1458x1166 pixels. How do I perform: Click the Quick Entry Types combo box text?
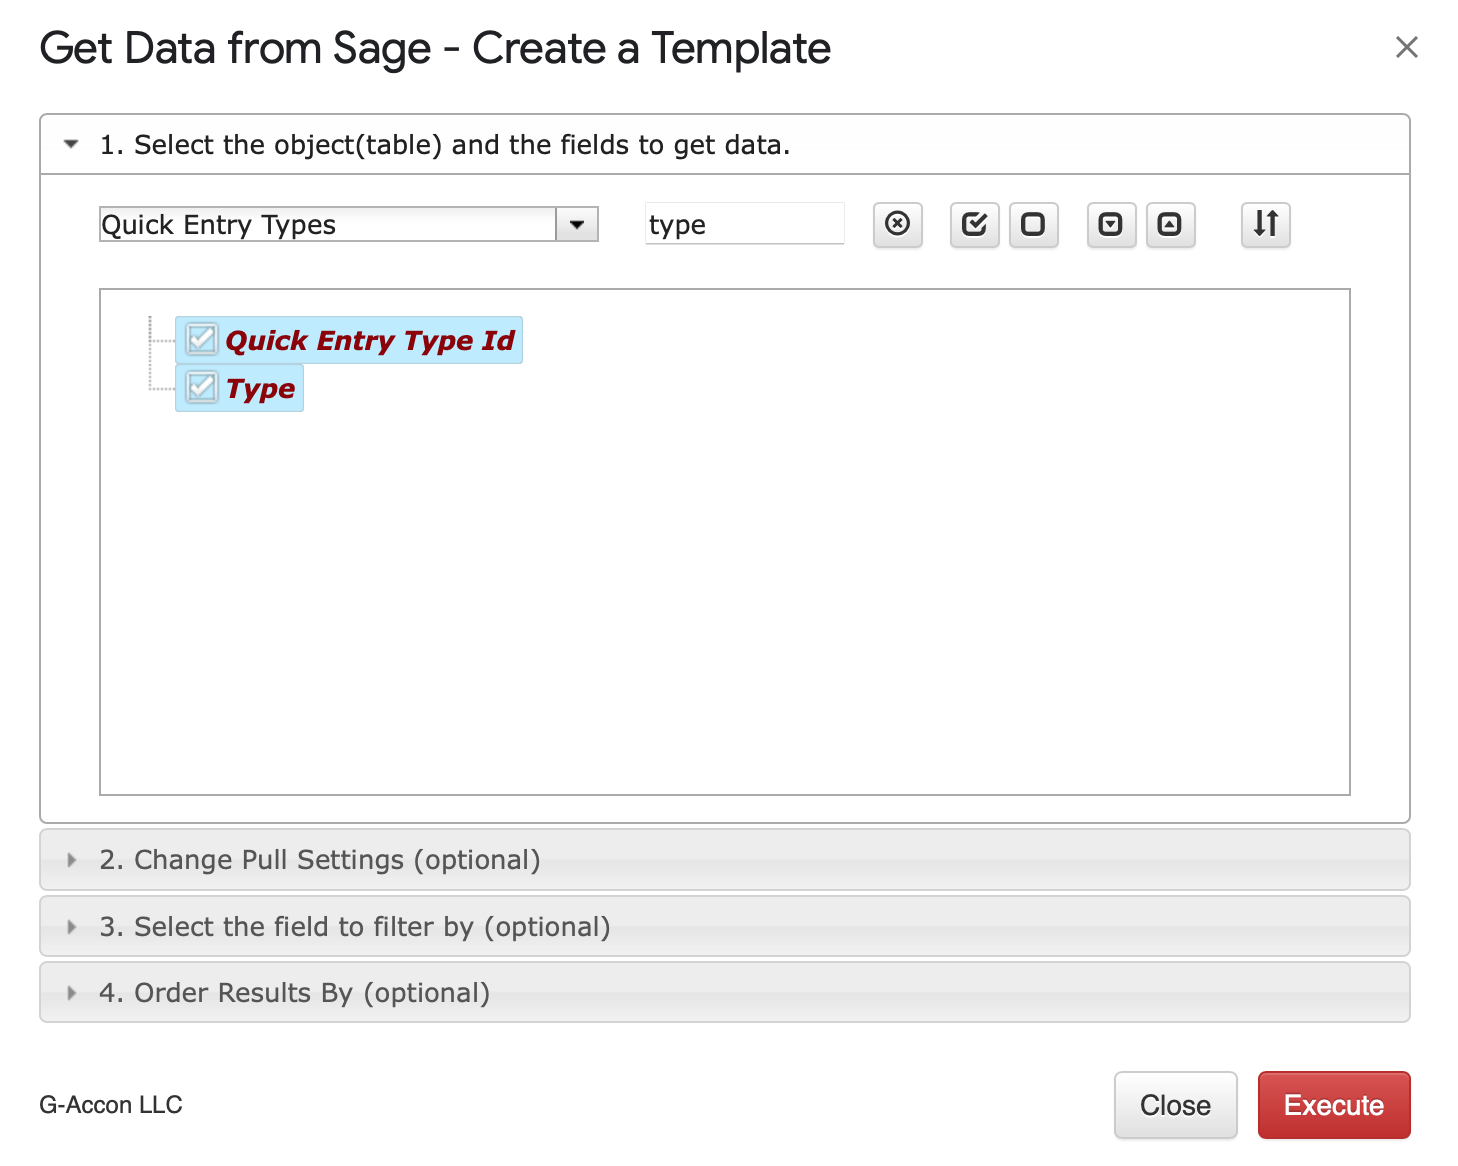(x=328, y=224)
